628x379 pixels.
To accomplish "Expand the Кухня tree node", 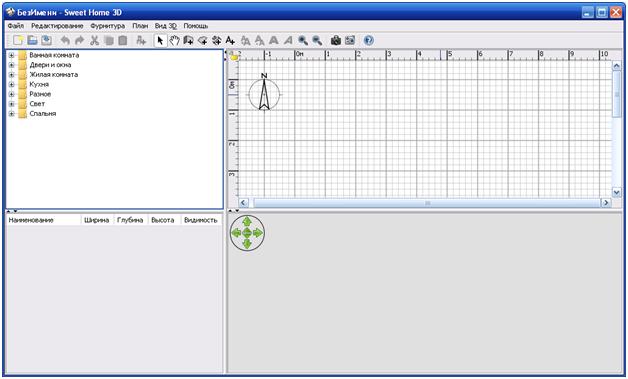I will (x=11, y=85).
